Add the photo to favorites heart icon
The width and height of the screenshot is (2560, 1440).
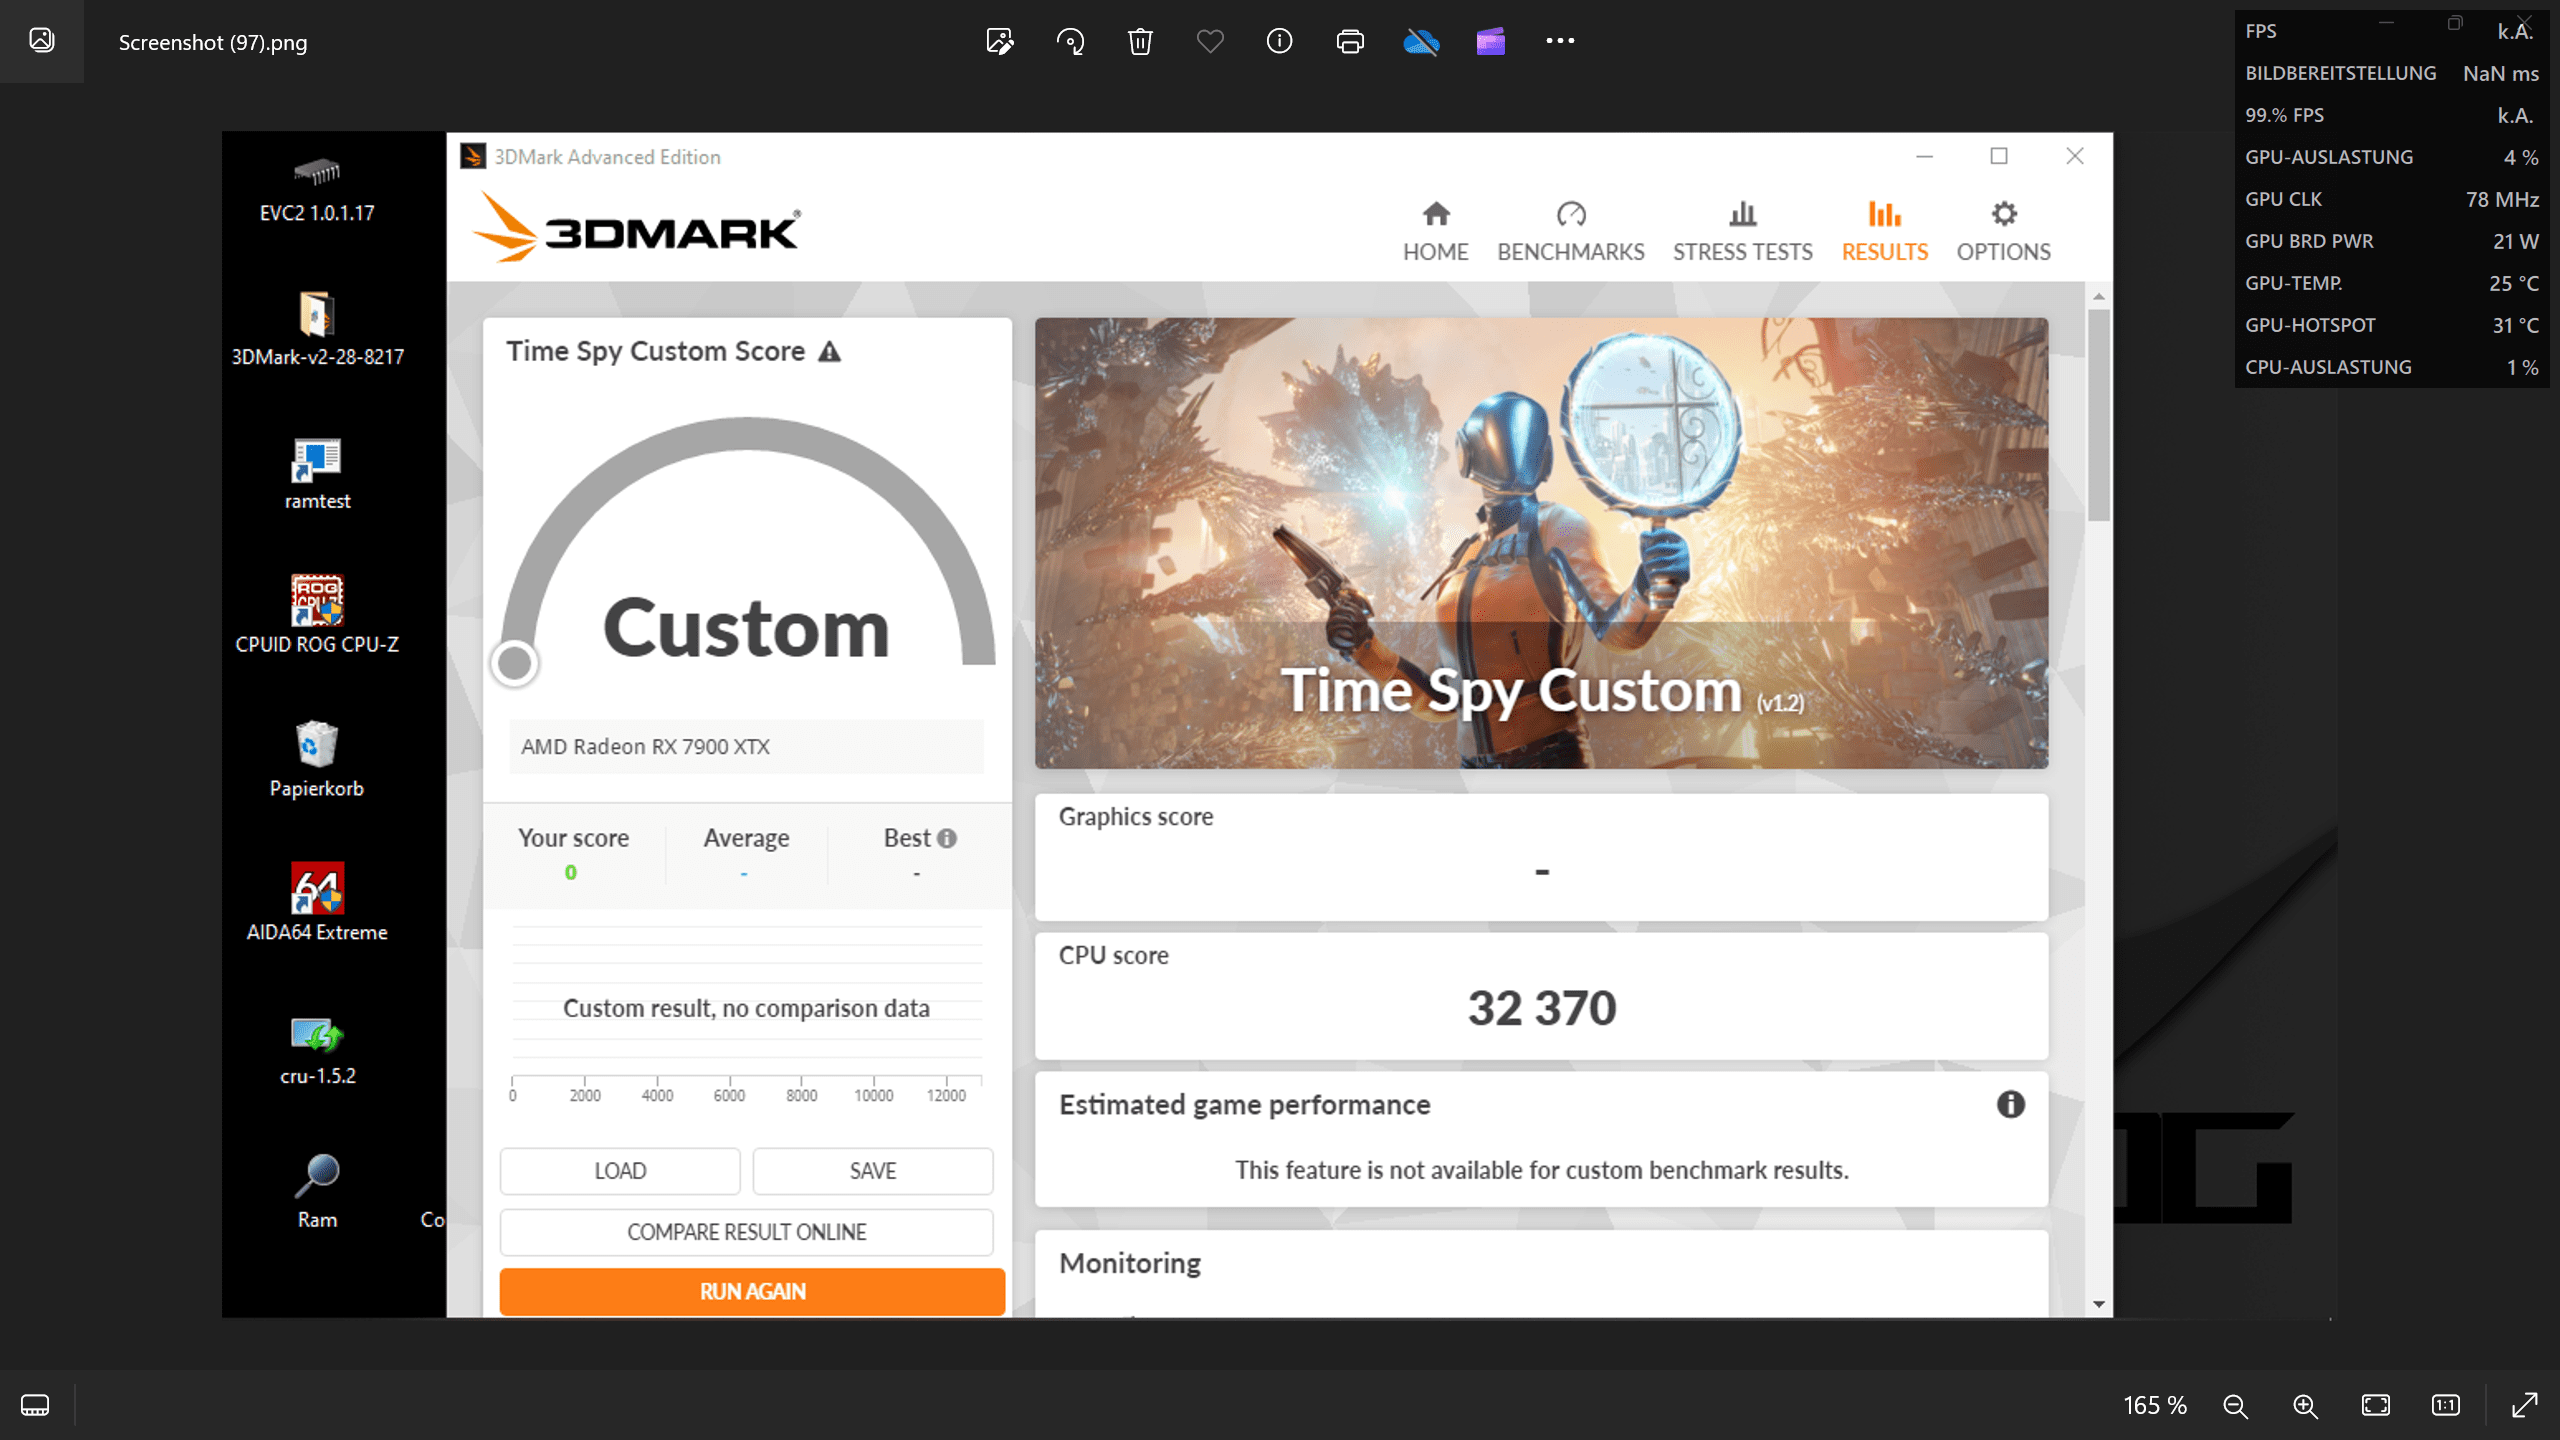pos(1210,41)
